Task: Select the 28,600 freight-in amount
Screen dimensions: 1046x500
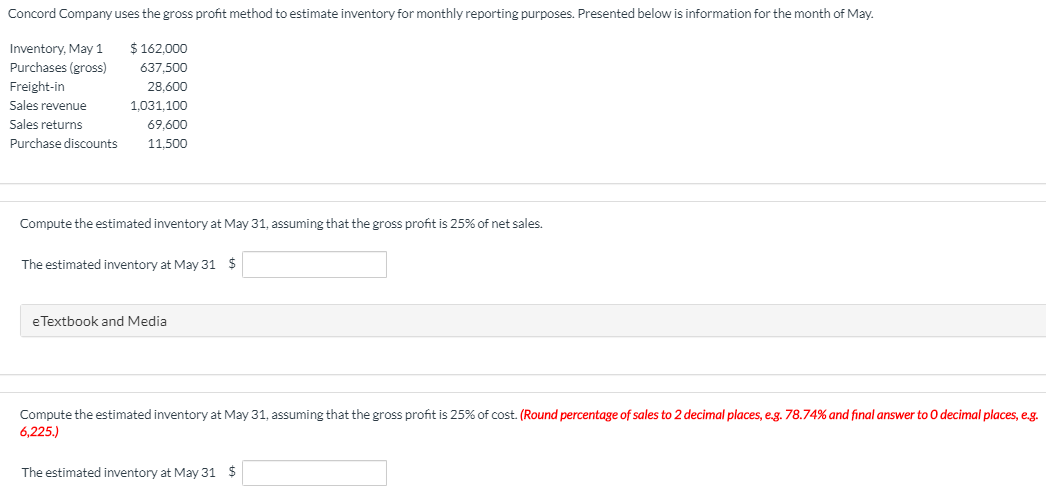Action: point(167,87)
